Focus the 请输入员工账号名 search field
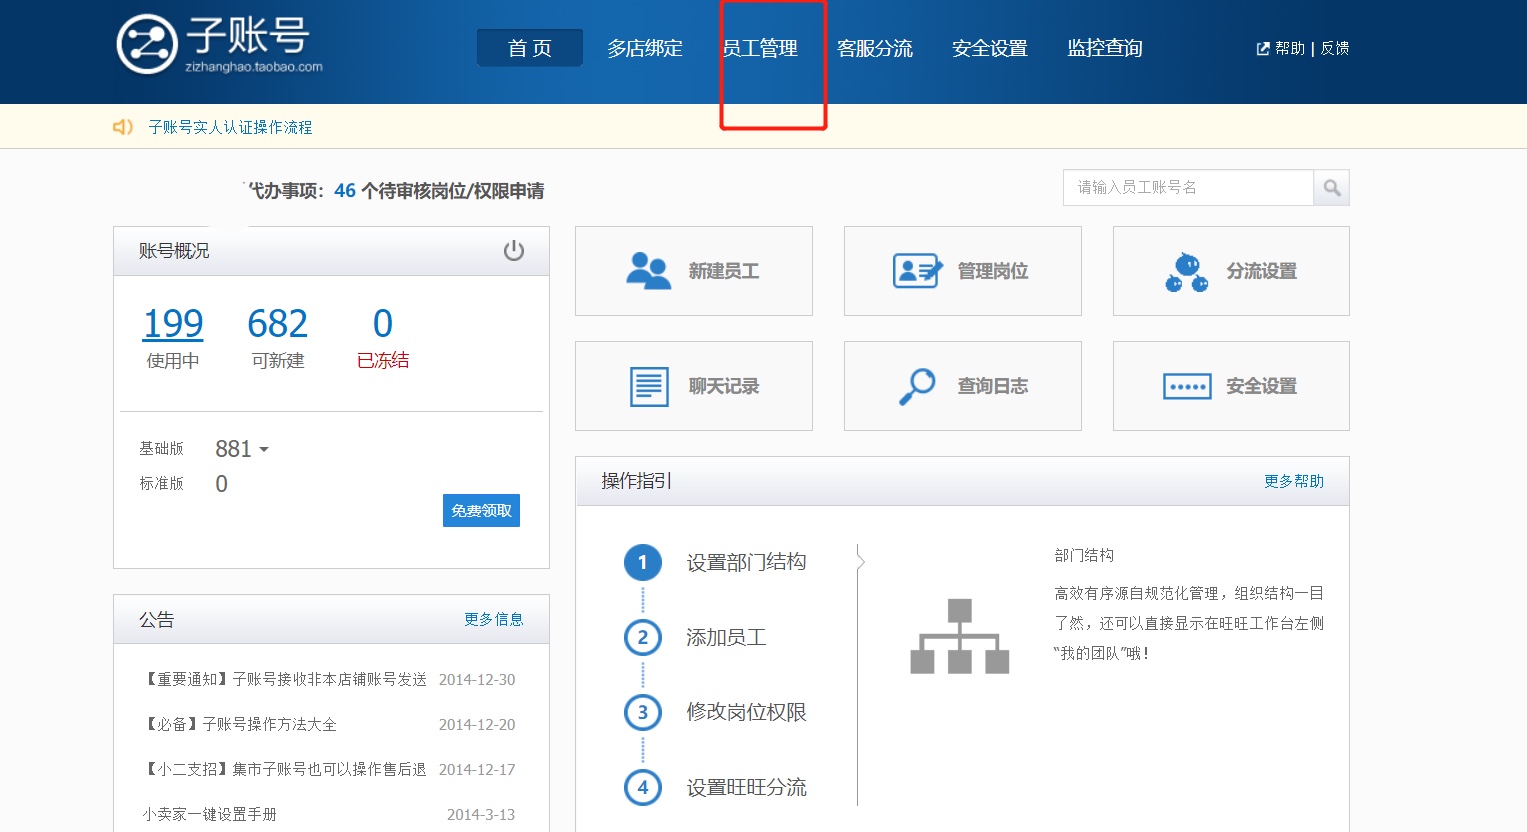 coord(1188,187)
